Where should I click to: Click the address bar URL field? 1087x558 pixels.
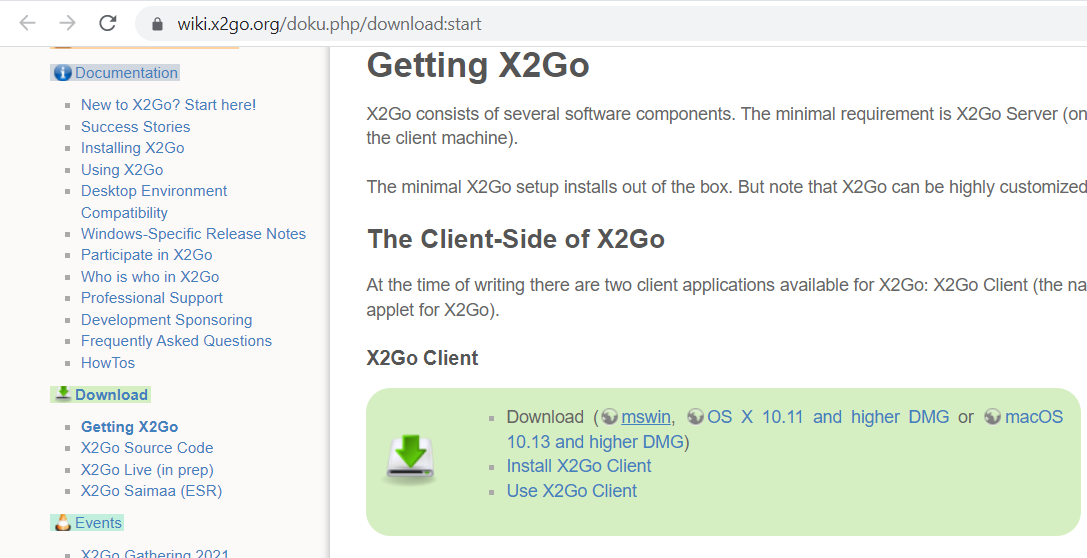pos(600,23)
